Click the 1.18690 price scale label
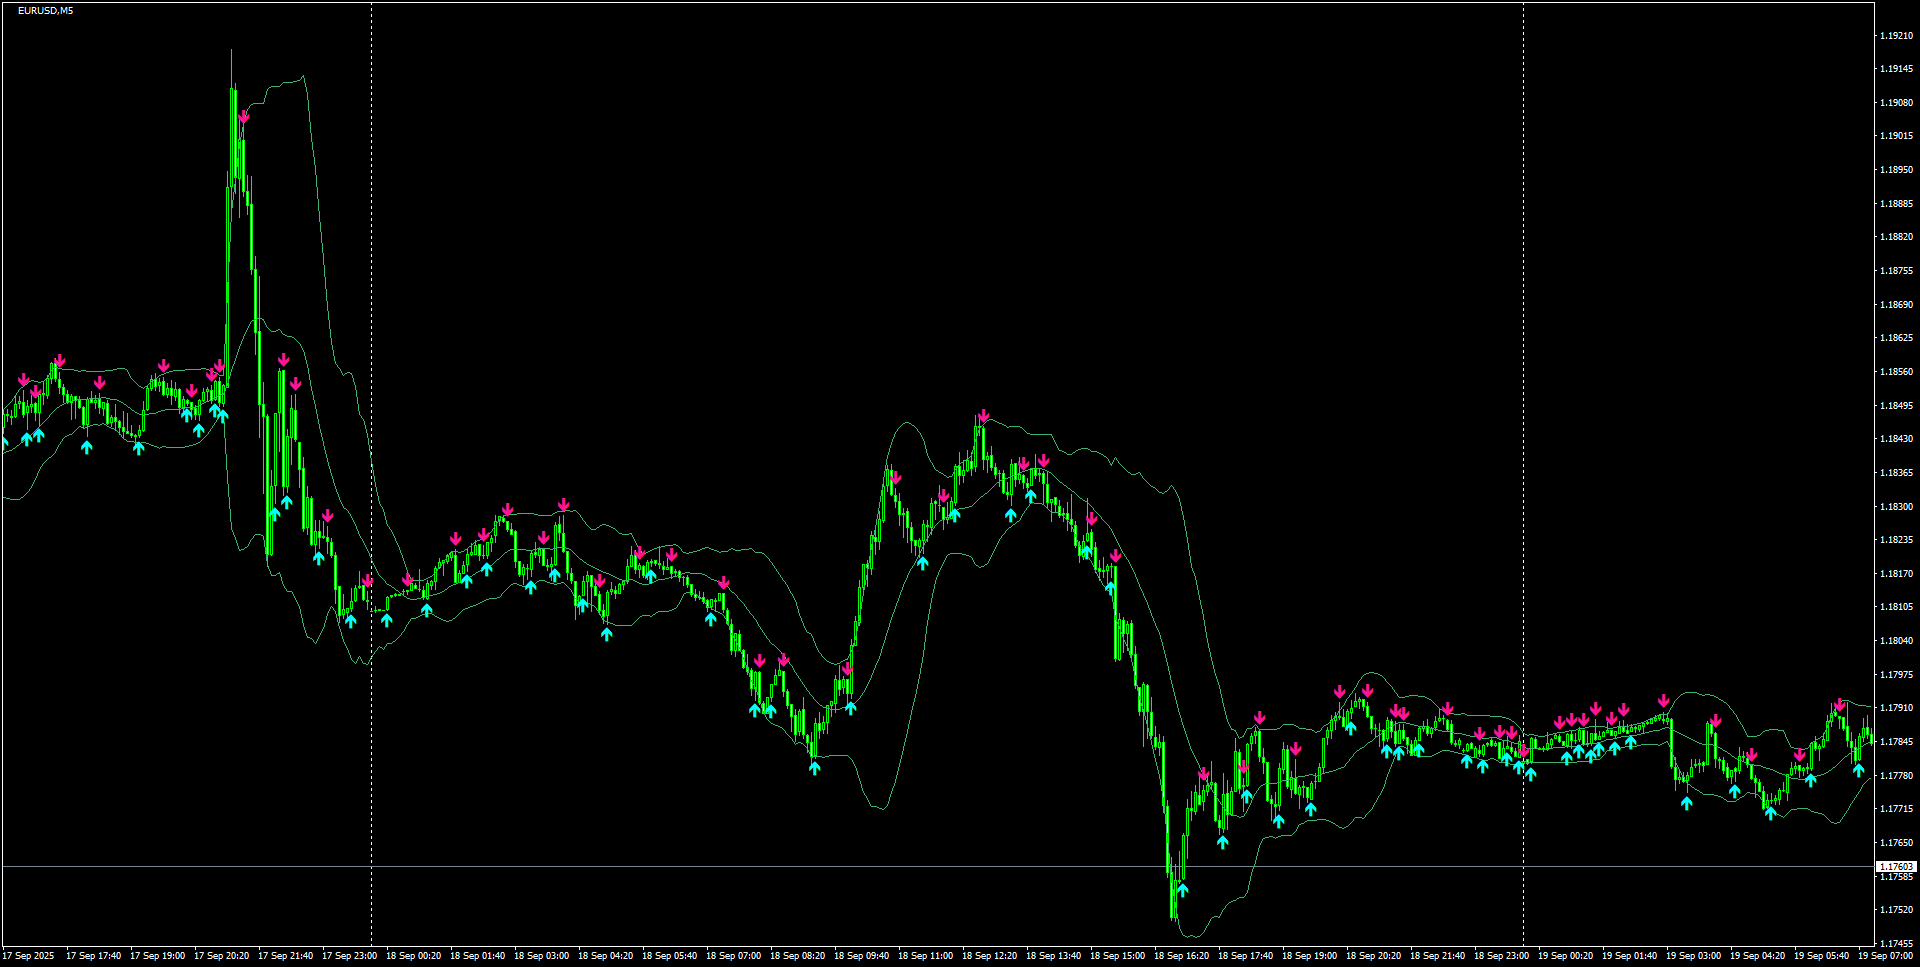This screenshot has width=1920, height=967. [1896, 305]
